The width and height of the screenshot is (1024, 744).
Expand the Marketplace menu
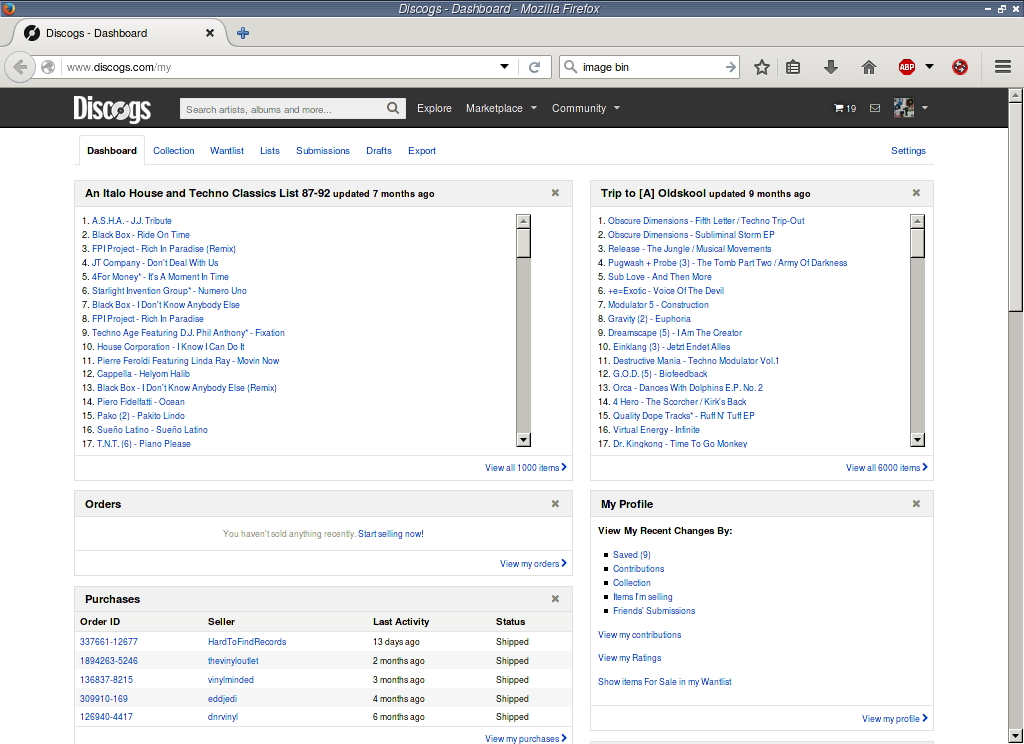(x=501, y=108)
